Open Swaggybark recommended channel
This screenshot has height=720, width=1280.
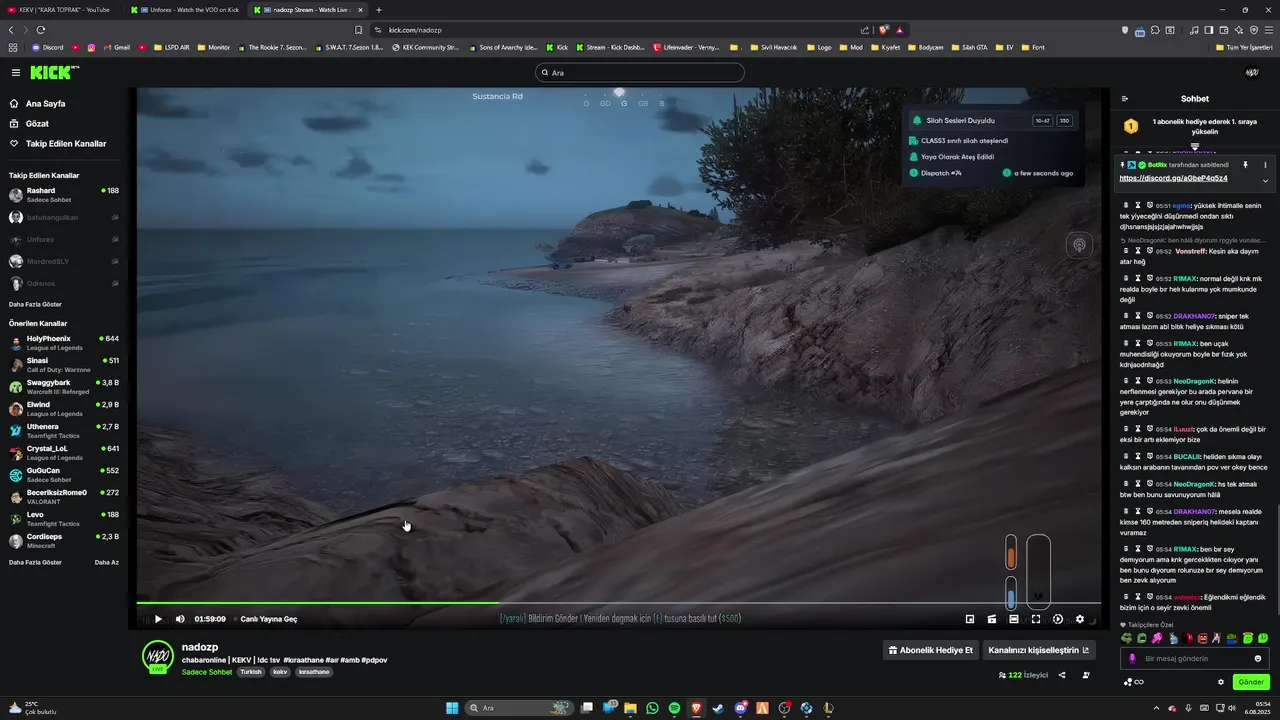tap(64, 387)
